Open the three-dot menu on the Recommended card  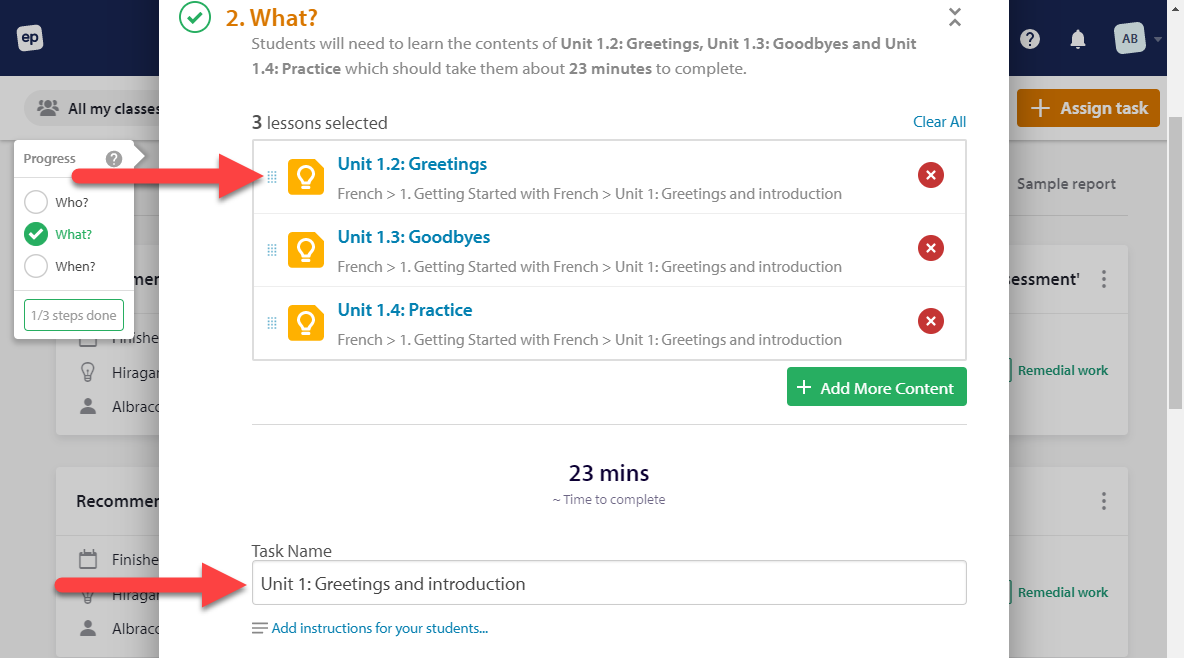click(x=1104, y=501)
